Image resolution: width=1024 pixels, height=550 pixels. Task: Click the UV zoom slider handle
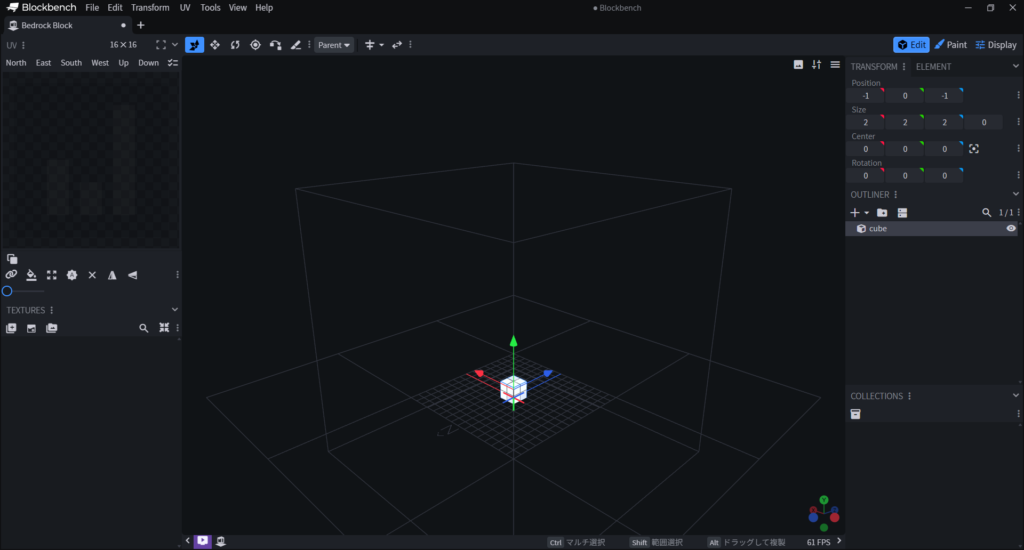coord(7,291)
